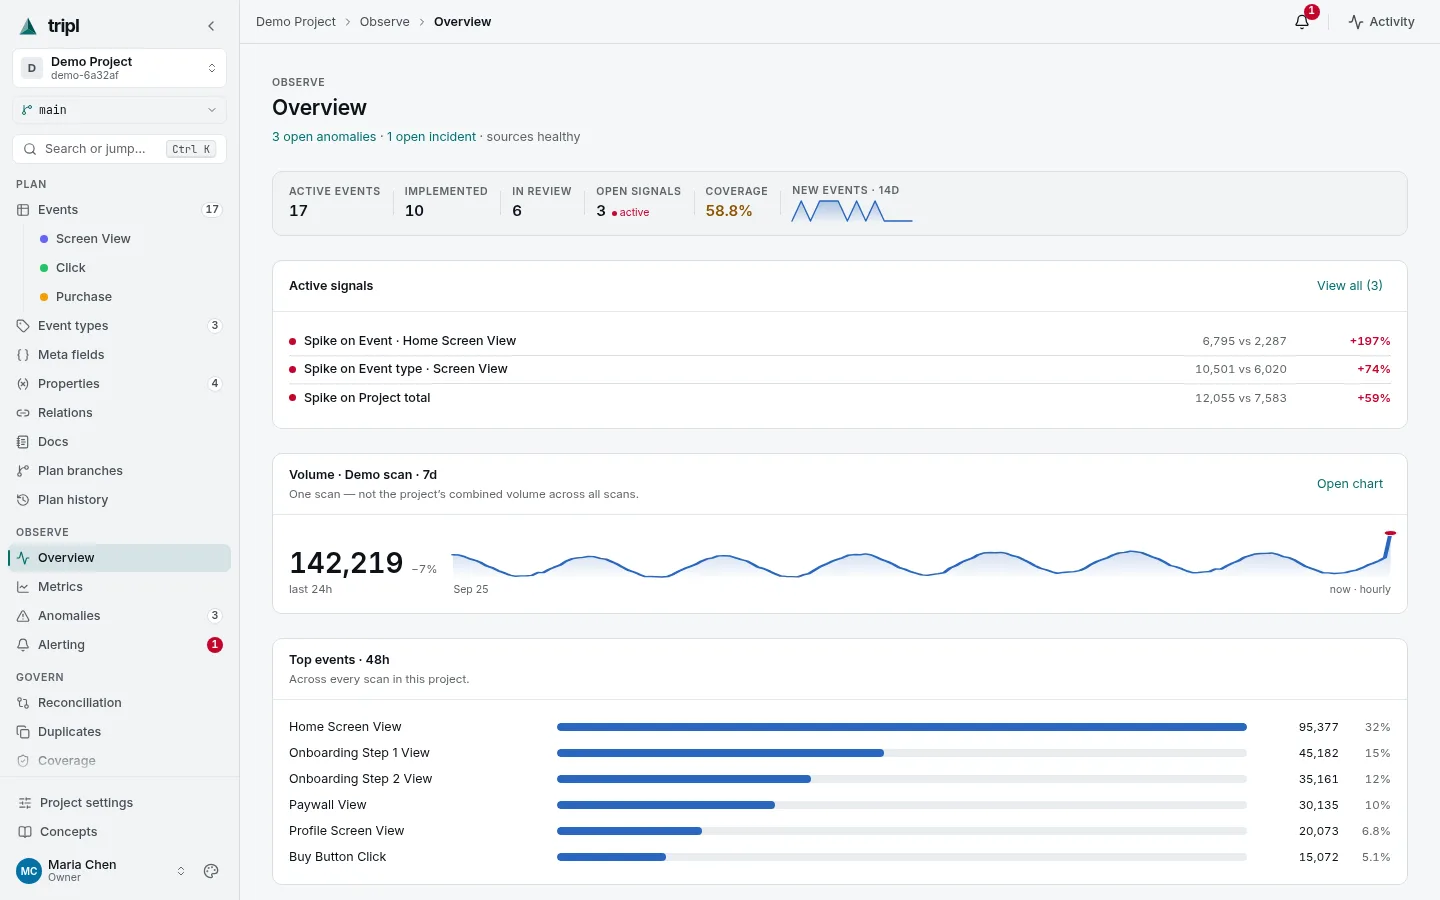Click Demo Project in the breadcrumb
Screen dimensions: 1440x900
point(296,21)
